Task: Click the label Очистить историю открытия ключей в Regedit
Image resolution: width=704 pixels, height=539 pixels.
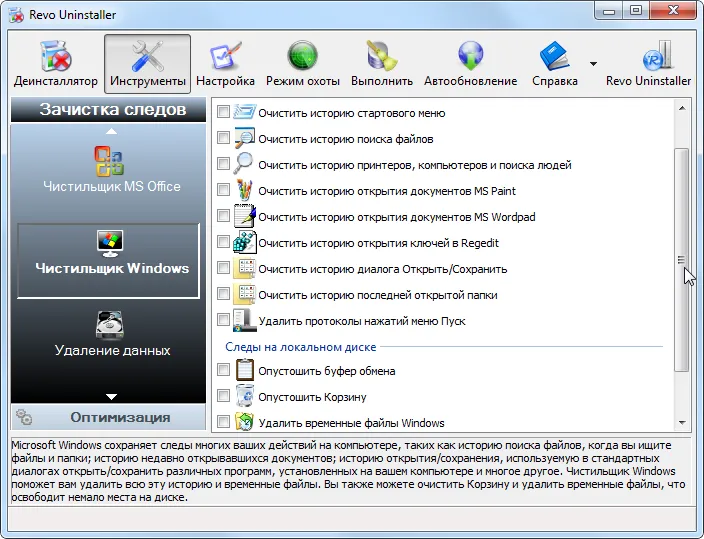Action: (x=378, y=243)
